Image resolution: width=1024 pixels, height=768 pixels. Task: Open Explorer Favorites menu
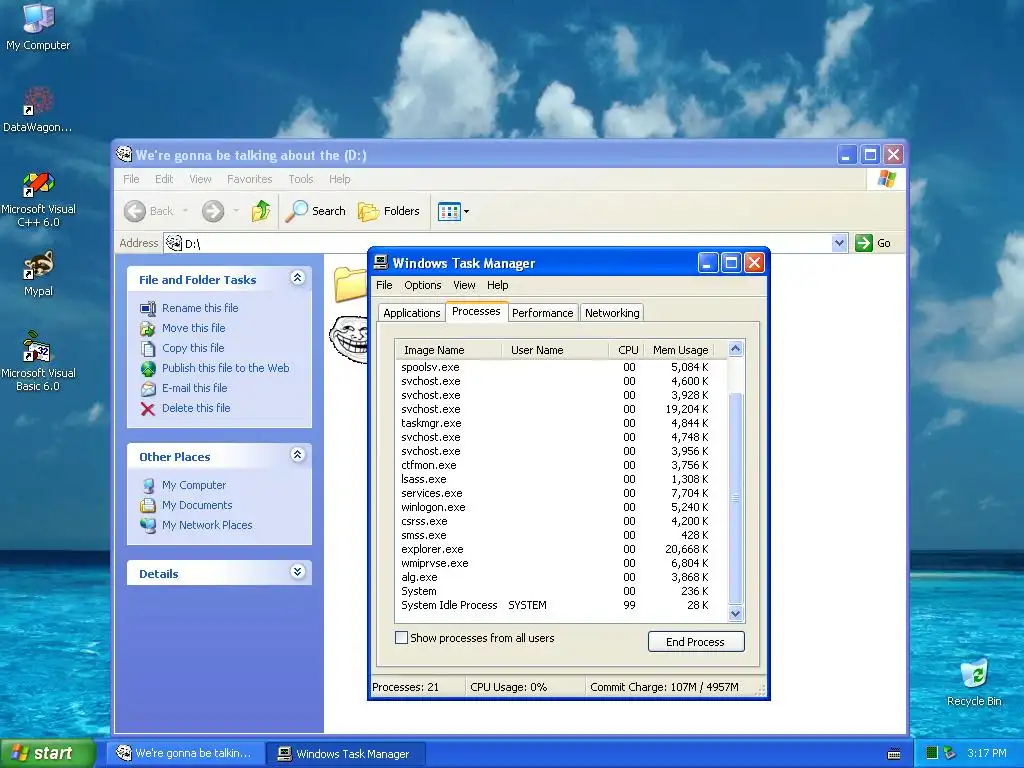[x=249, y=179]
